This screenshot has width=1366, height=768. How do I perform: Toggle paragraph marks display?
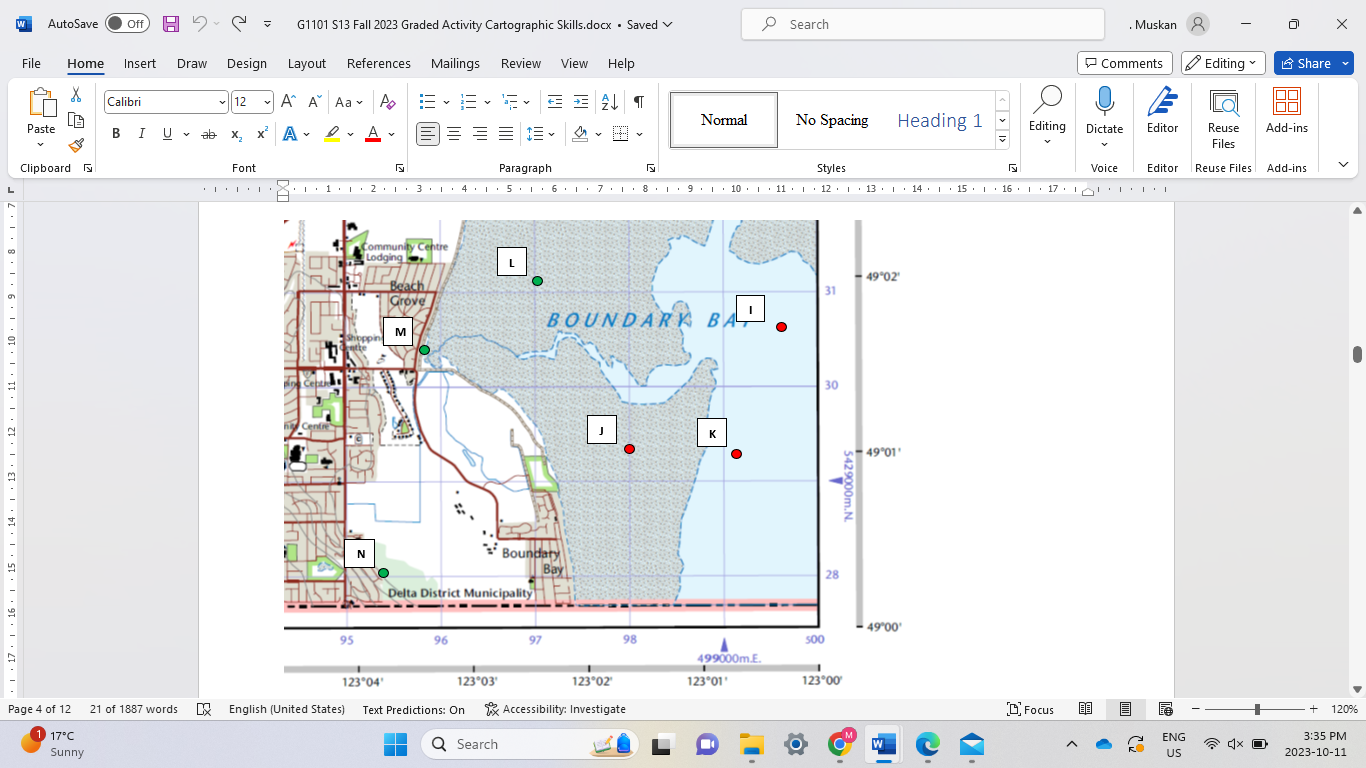[x=637, y=101]
